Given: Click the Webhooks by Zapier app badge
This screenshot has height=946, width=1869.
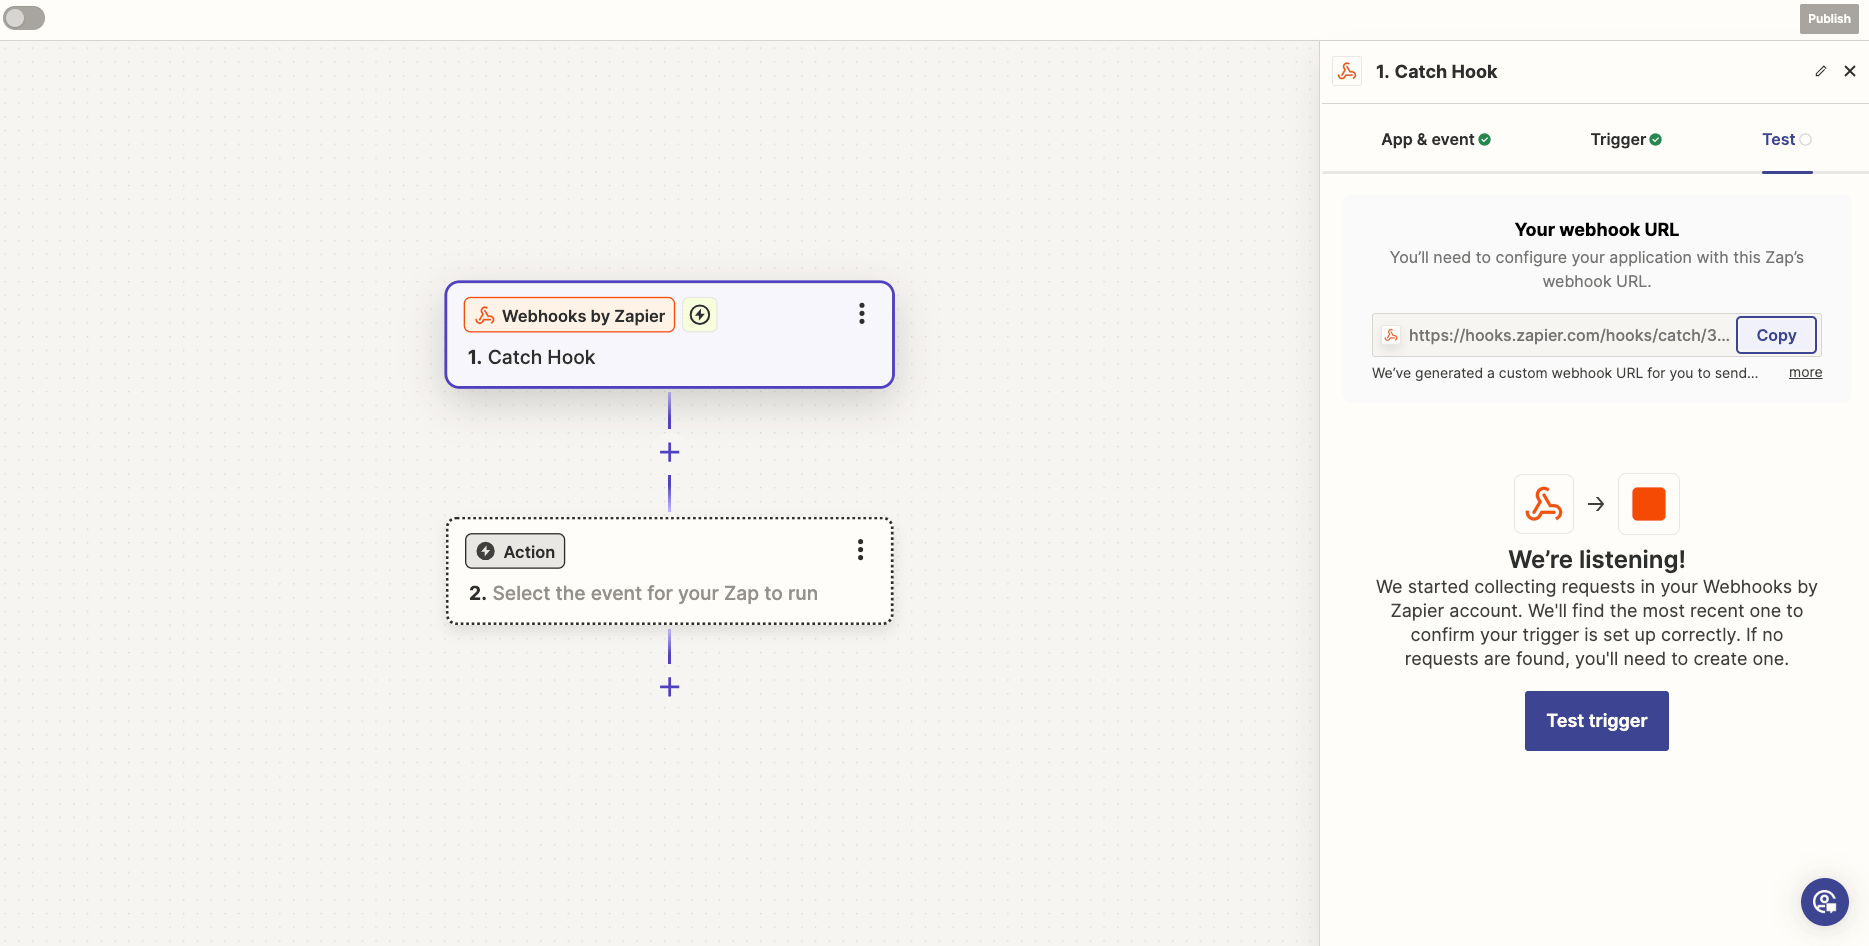Looking at the screenshot, I should click(569, 316).
